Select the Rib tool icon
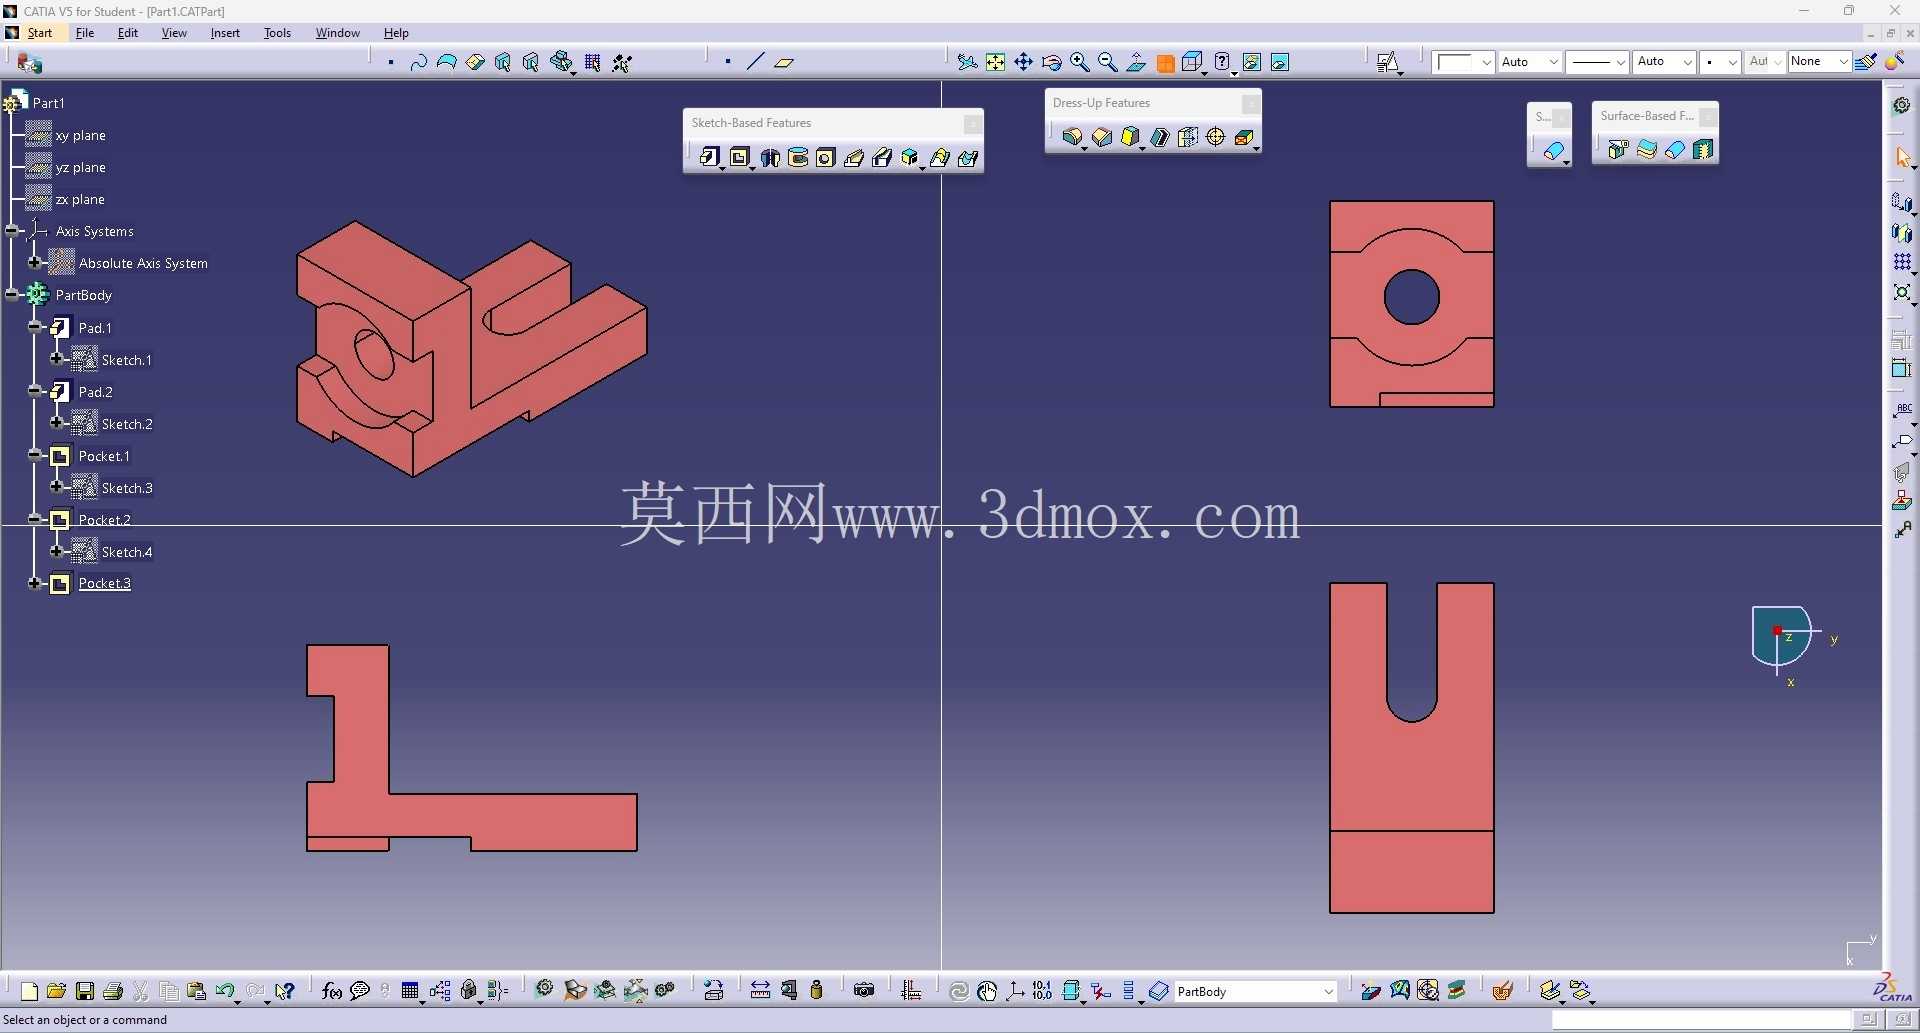The image size is (1920, 1033). pos(854,158)
